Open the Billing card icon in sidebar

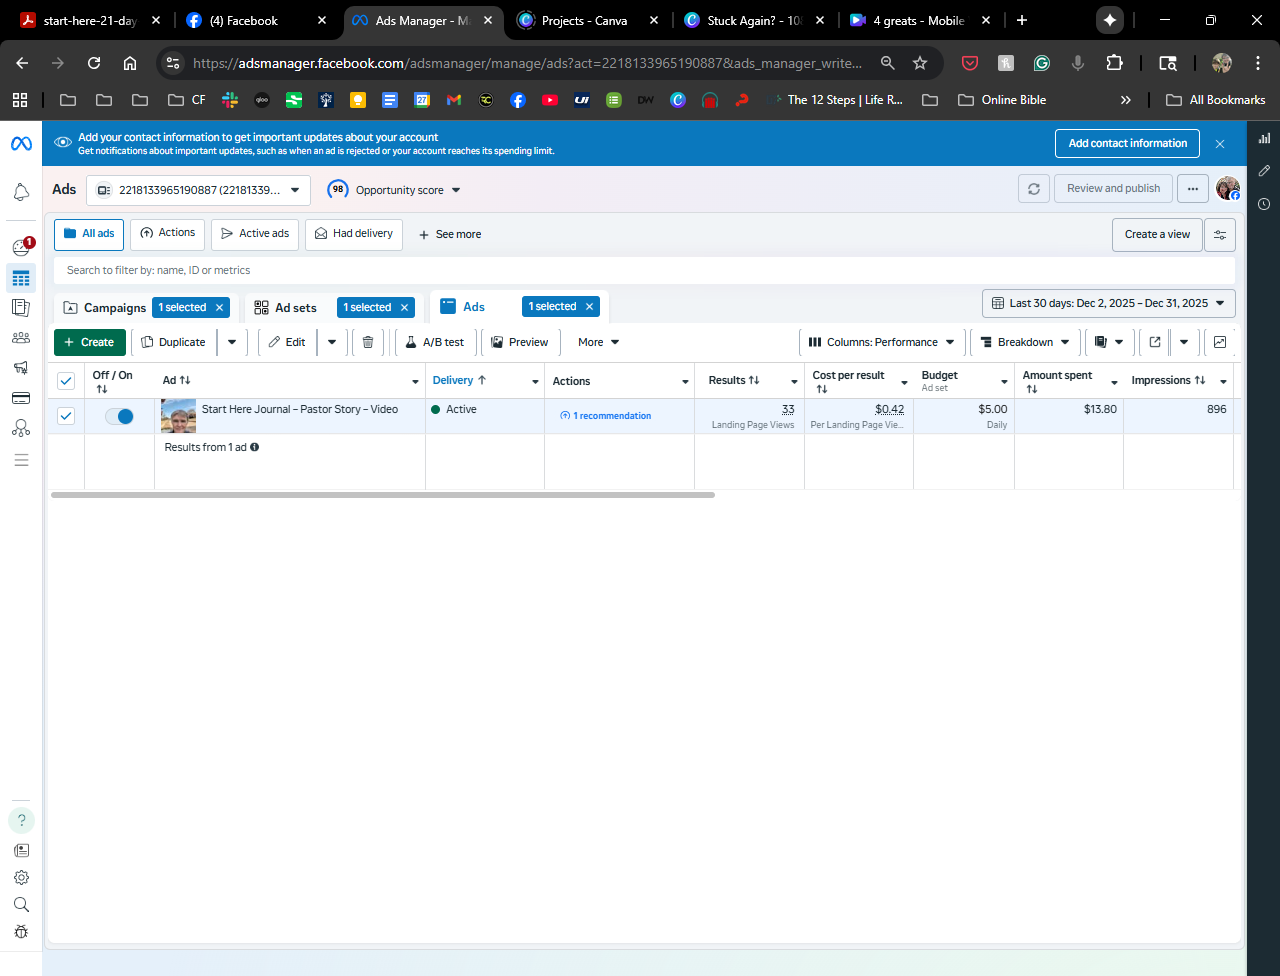(x=21, y=398)
